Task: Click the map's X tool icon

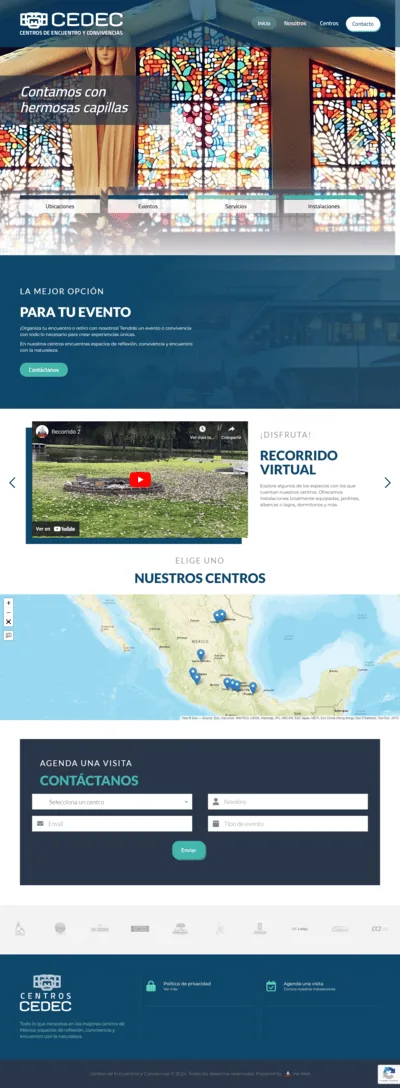Action: (x=8, y=622)
